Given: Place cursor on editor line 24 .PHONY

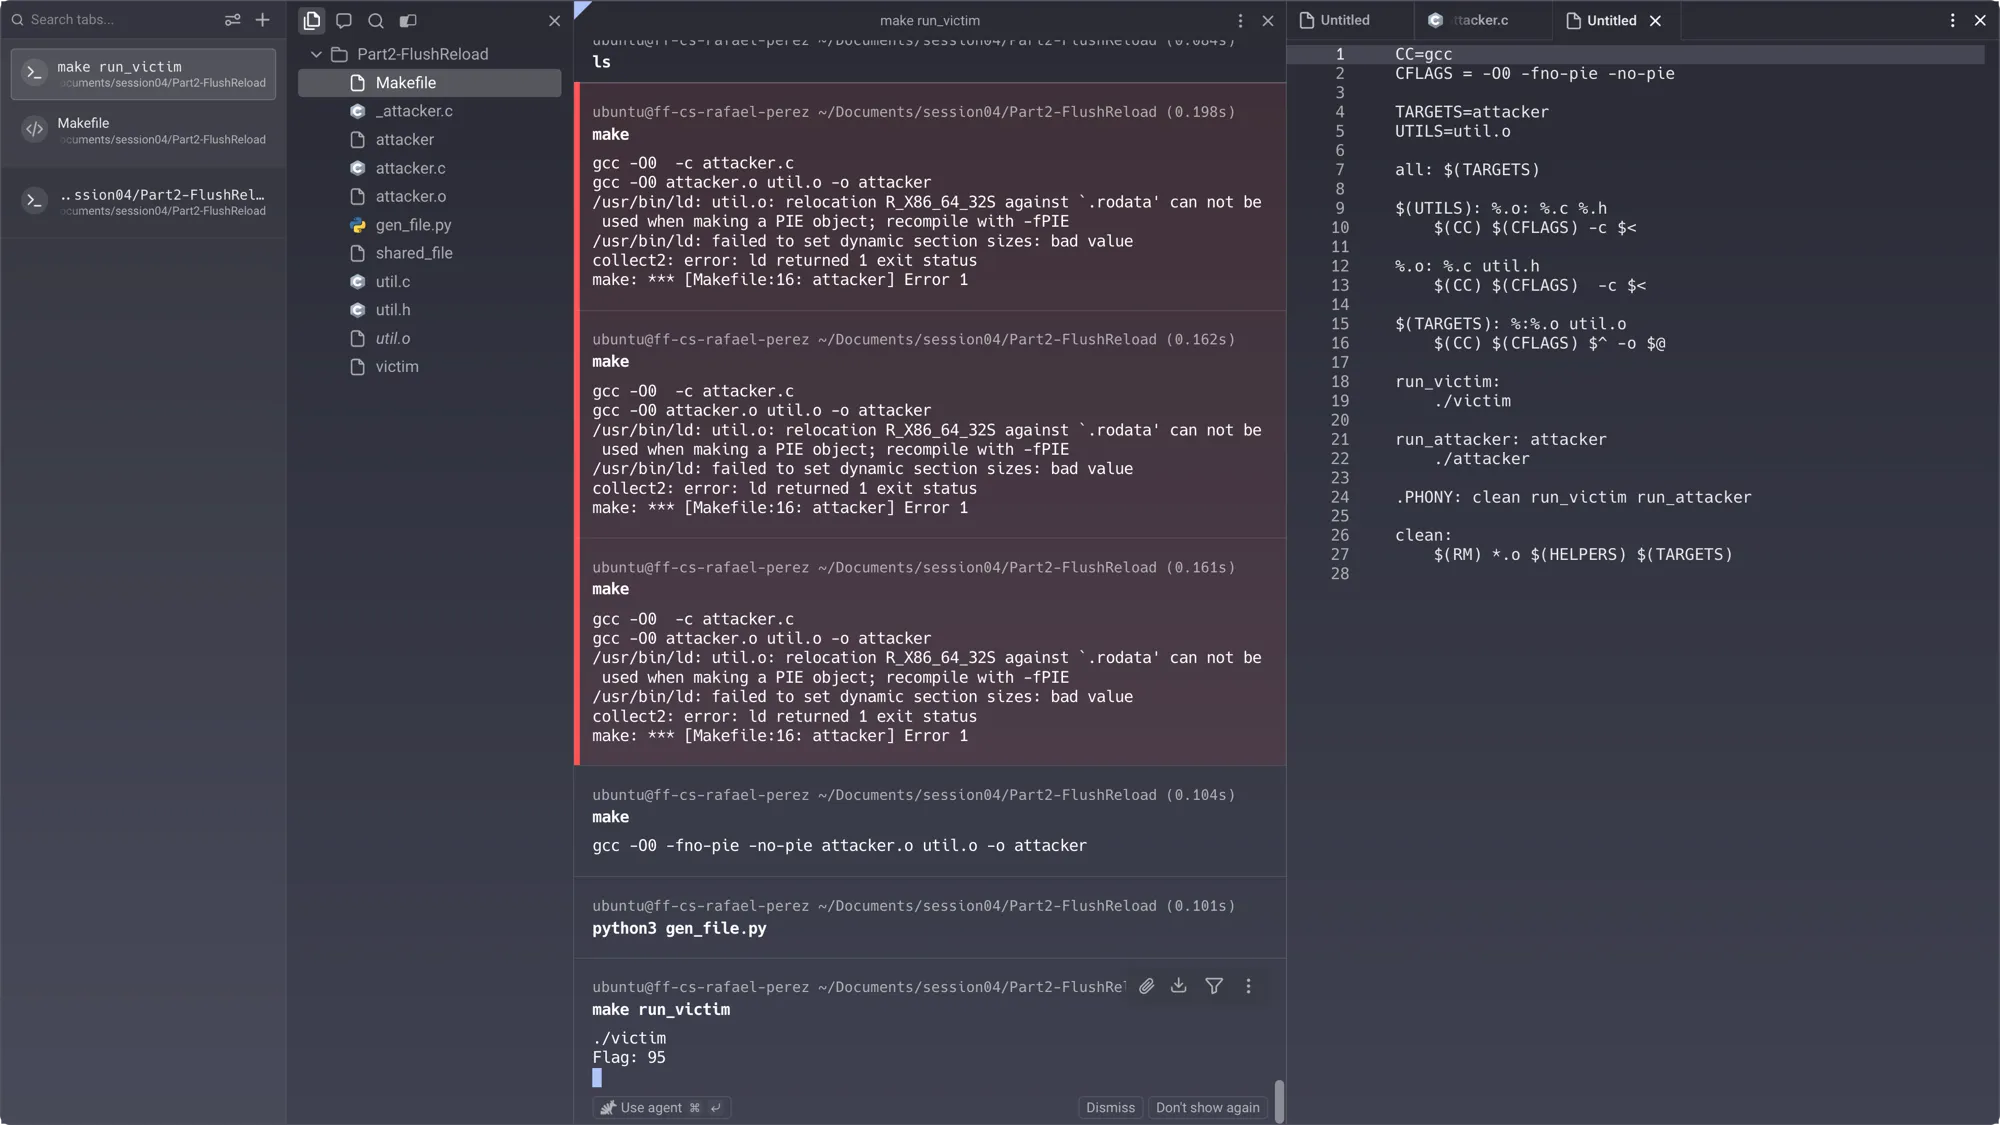Looking at the screenshot, I should coord(1573,497).
